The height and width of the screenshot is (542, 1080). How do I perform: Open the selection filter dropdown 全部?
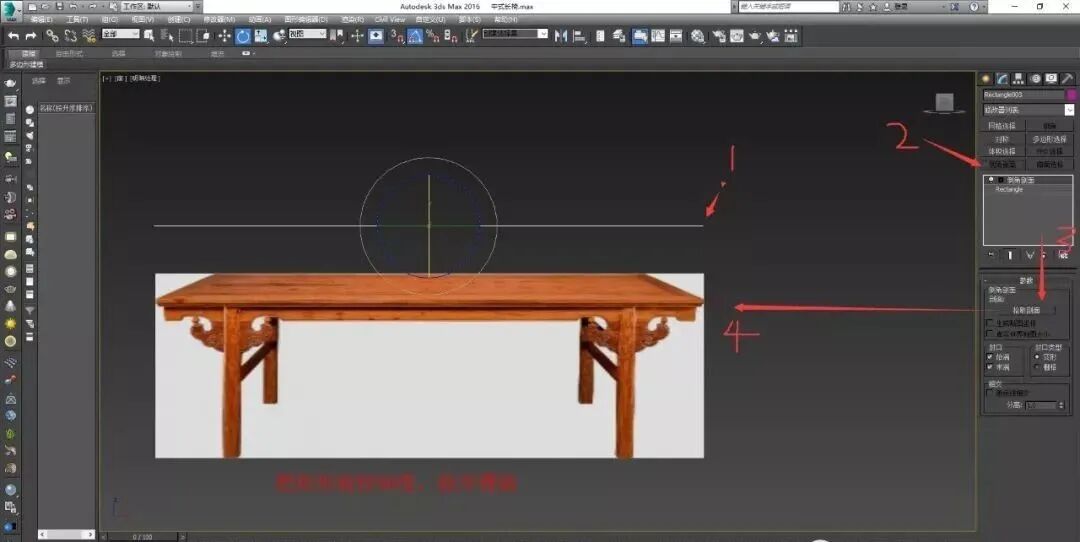point(121,34)
